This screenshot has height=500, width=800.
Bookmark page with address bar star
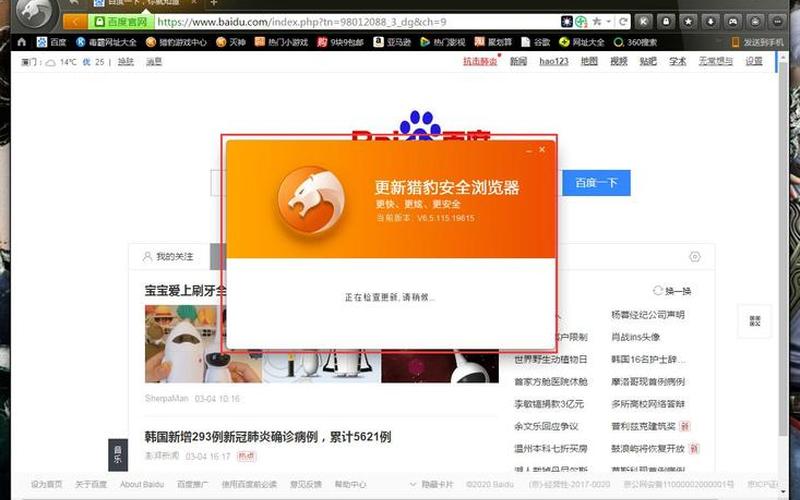pyautogui.click(x=596, y=21)
